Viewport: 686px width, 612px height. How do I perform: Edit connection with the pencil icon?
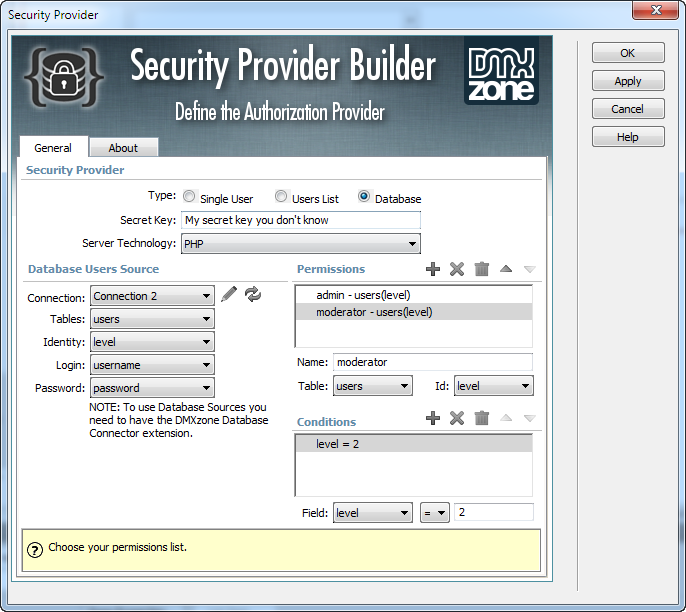(229, 294)
